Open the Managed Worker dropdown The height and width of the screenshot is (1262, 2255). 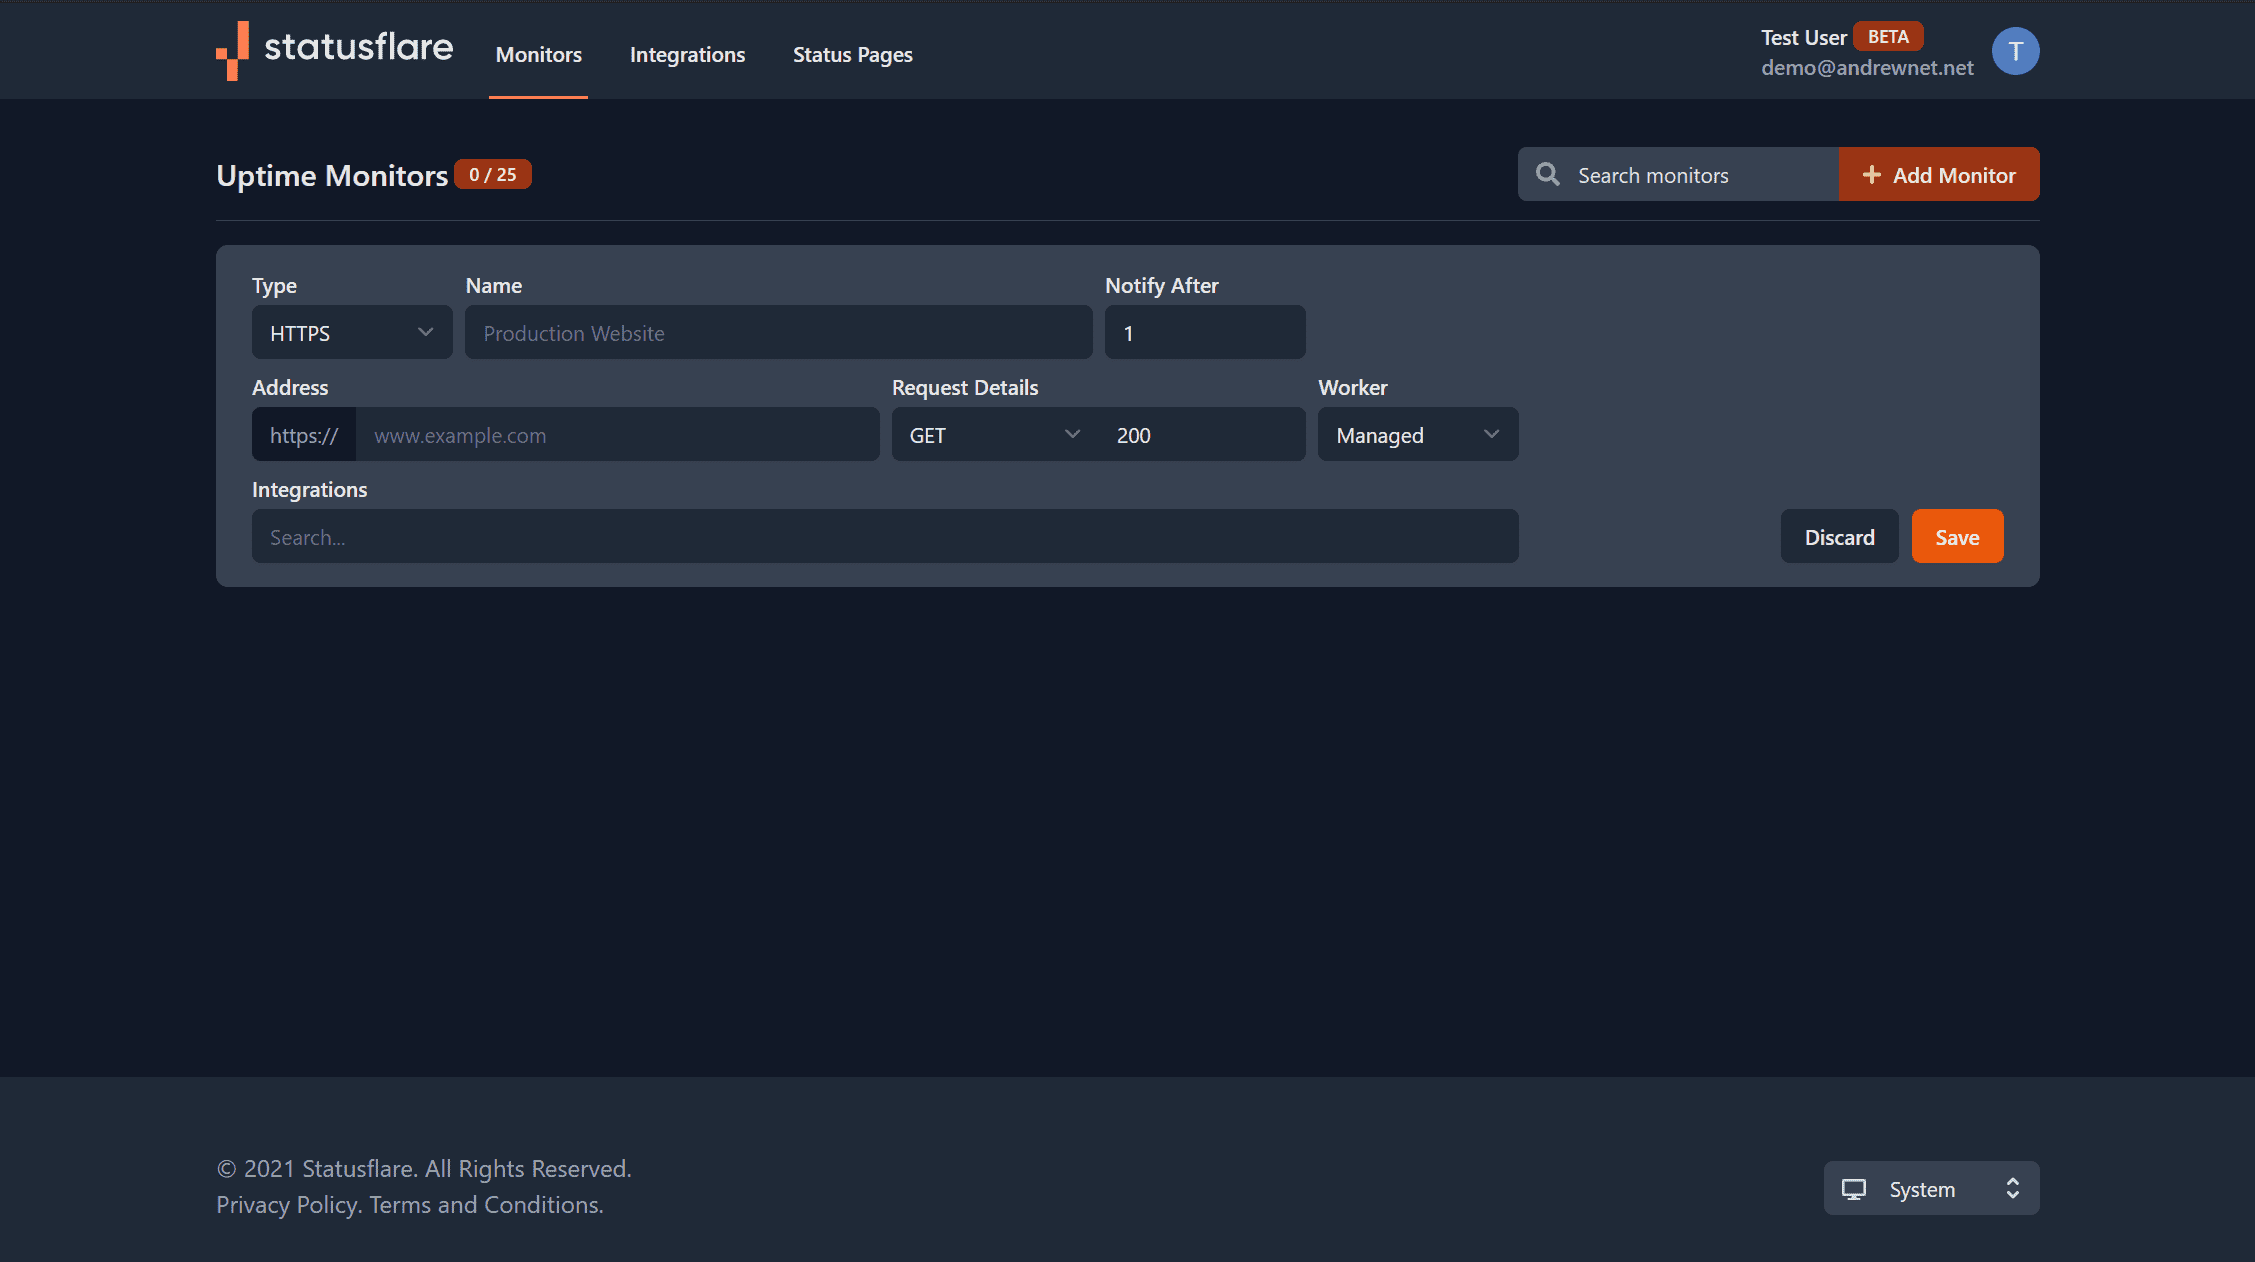point(1417,435)
